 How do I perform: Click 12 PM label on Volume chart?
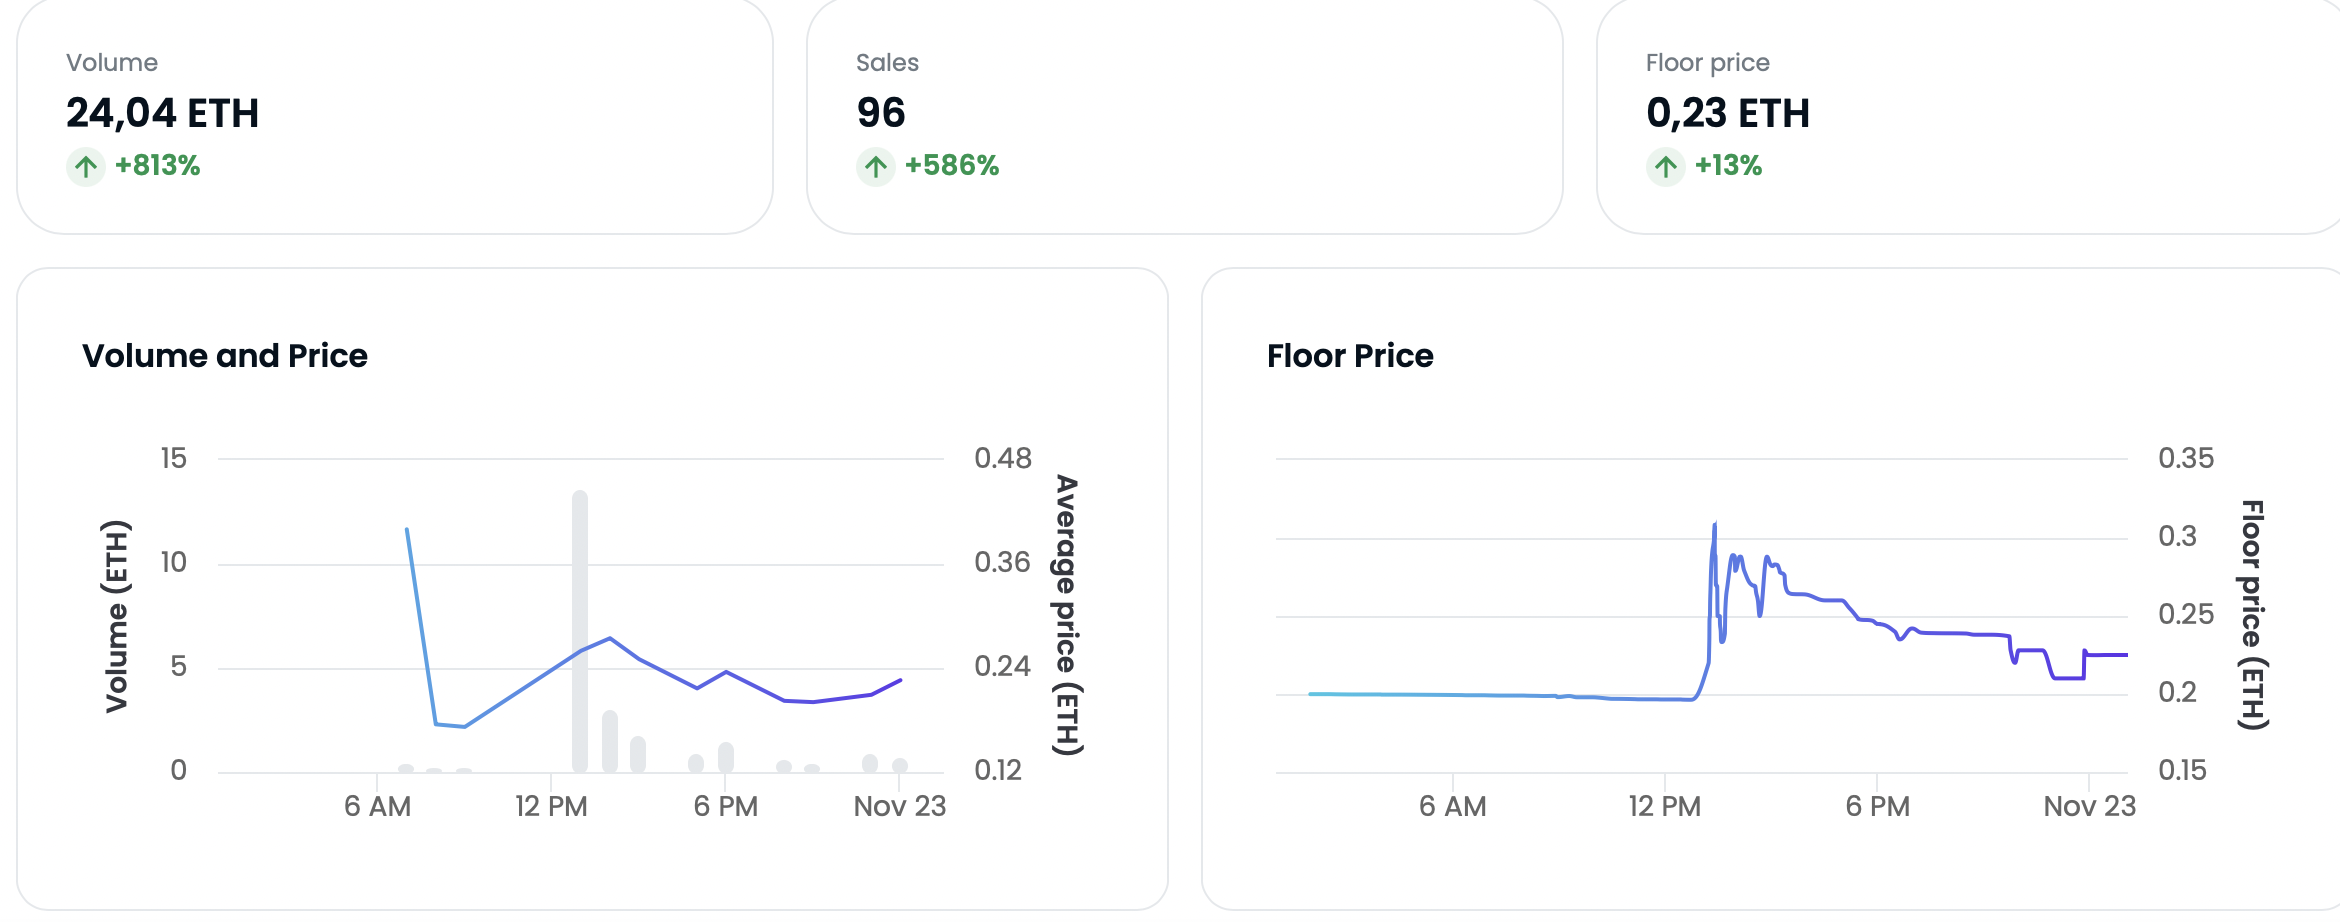[551, 806]
